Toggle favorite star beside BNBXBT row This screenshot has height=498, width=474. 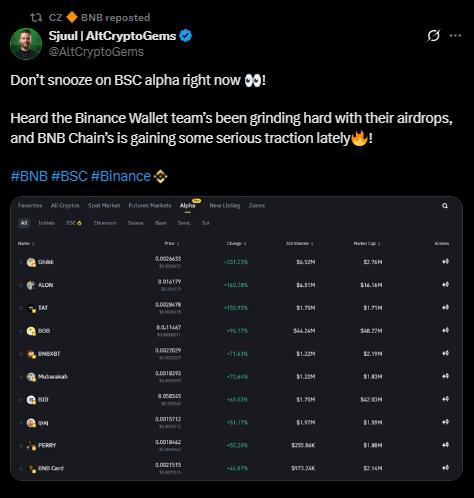tap(21, 354)
